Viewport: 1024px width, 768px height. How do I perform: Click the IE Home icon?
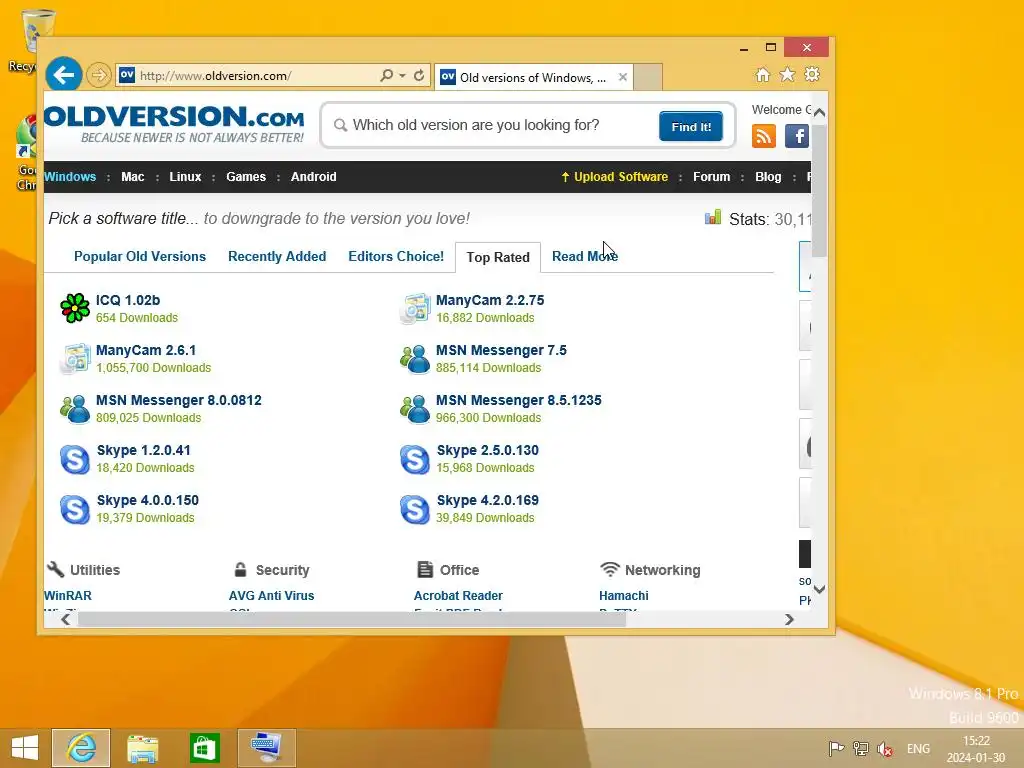click(x=763, y=74)
